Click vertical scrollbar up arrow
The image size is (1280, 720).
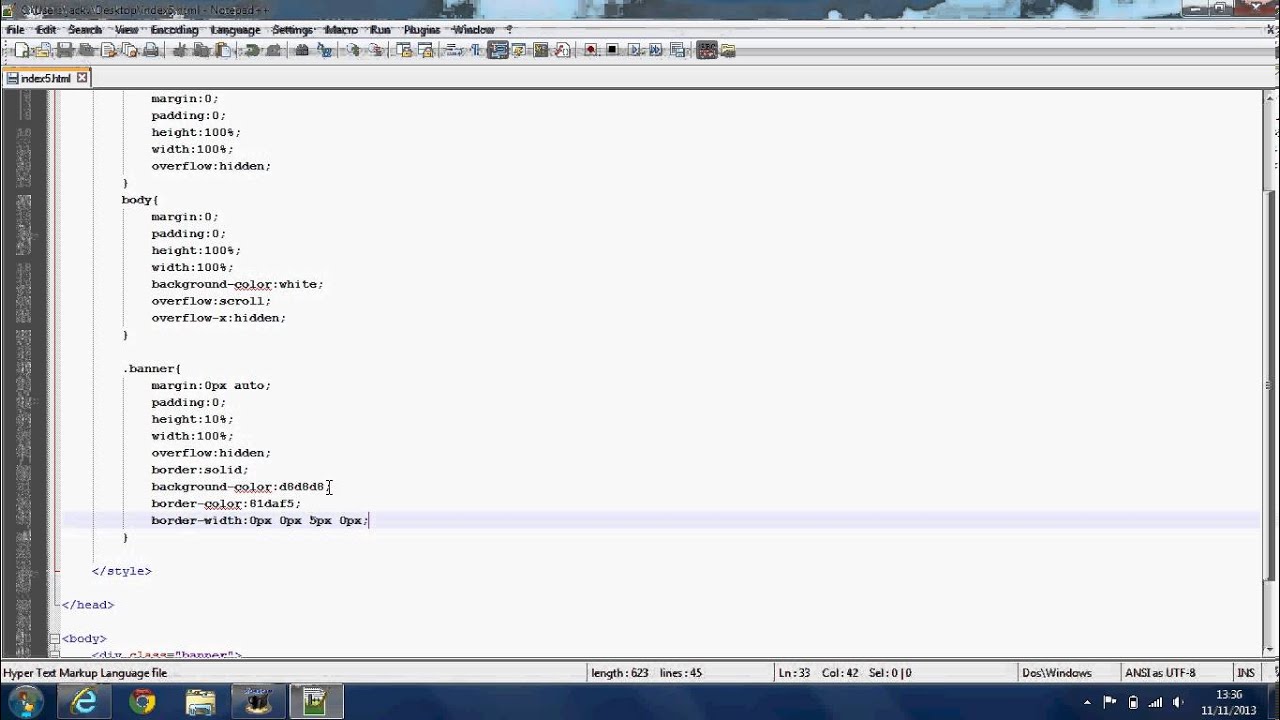1271,97
